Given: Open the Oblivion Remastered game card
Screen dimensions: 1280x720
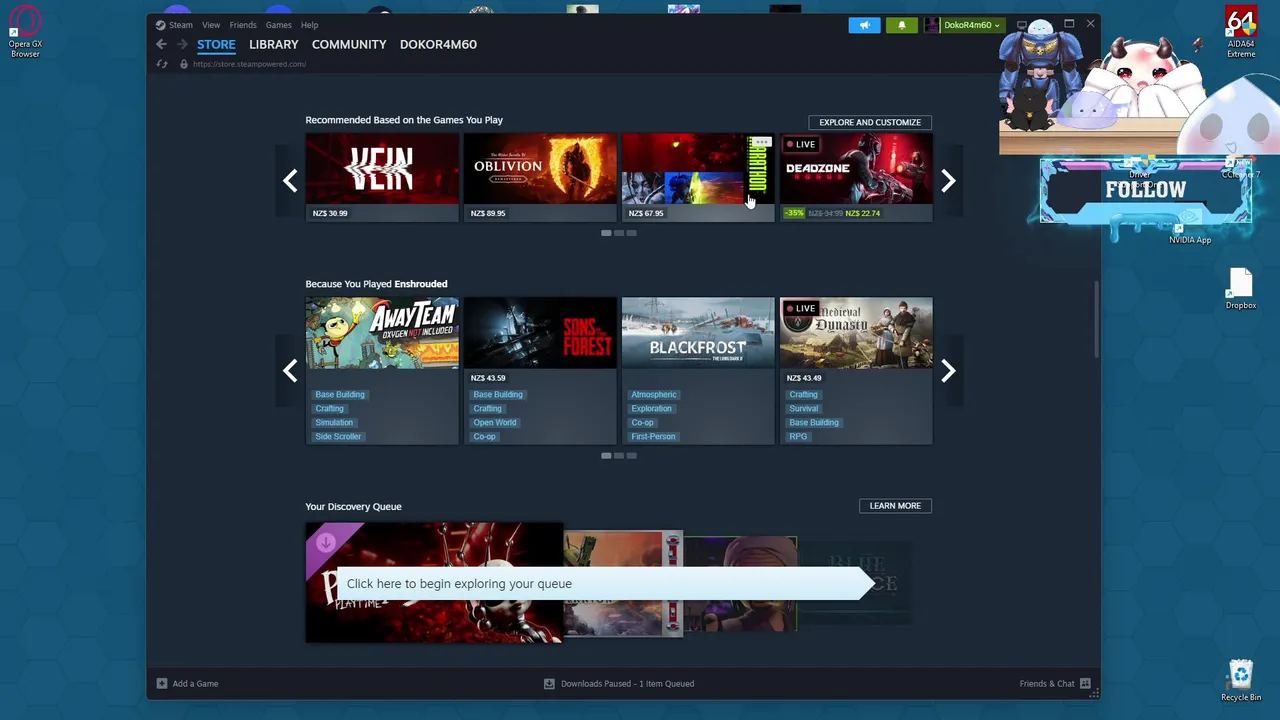Looking at the screenshot, I should pyautogui.click(x=540, y=177).
